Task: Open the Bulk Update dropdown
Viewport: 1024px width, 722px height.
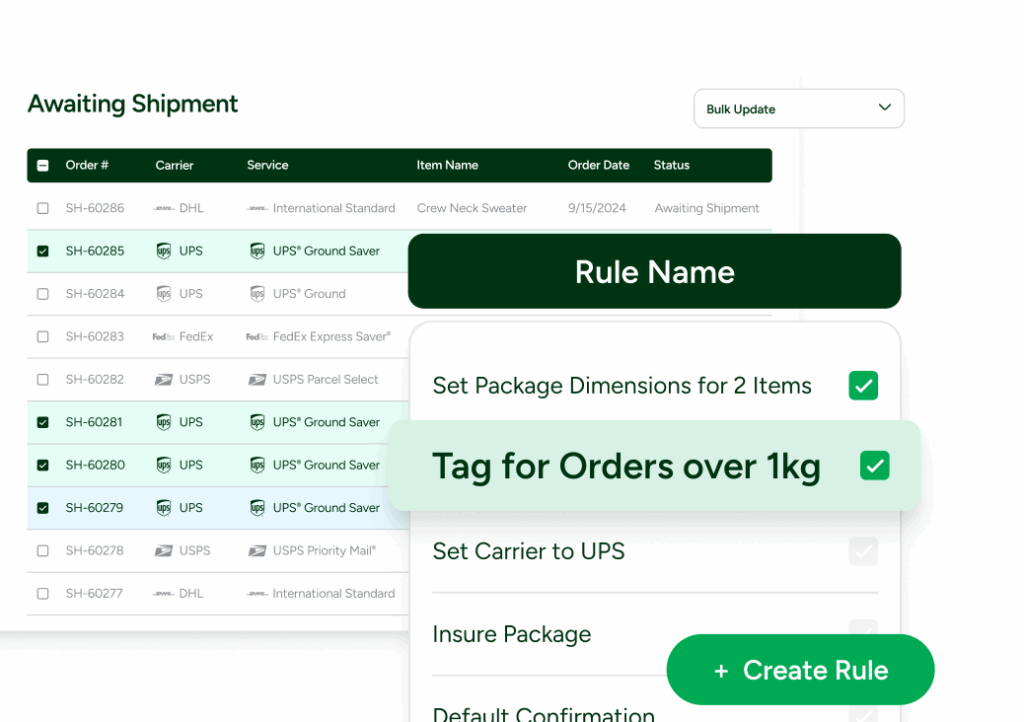Action: point(798,109)
